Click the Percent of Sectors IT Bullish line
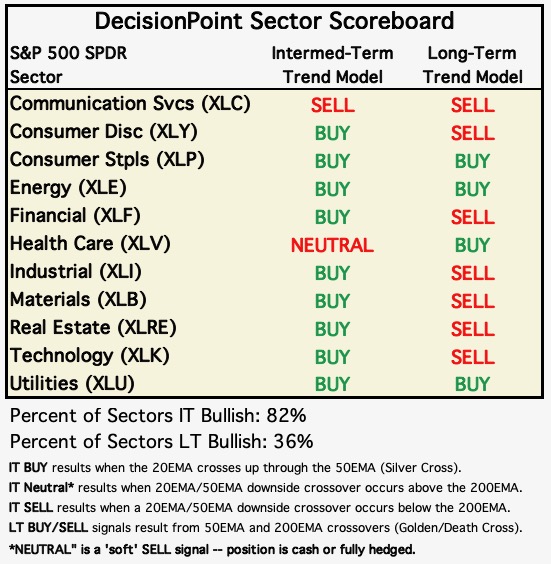This screenshot has width=551, height=564. click(x=158, y=416)
